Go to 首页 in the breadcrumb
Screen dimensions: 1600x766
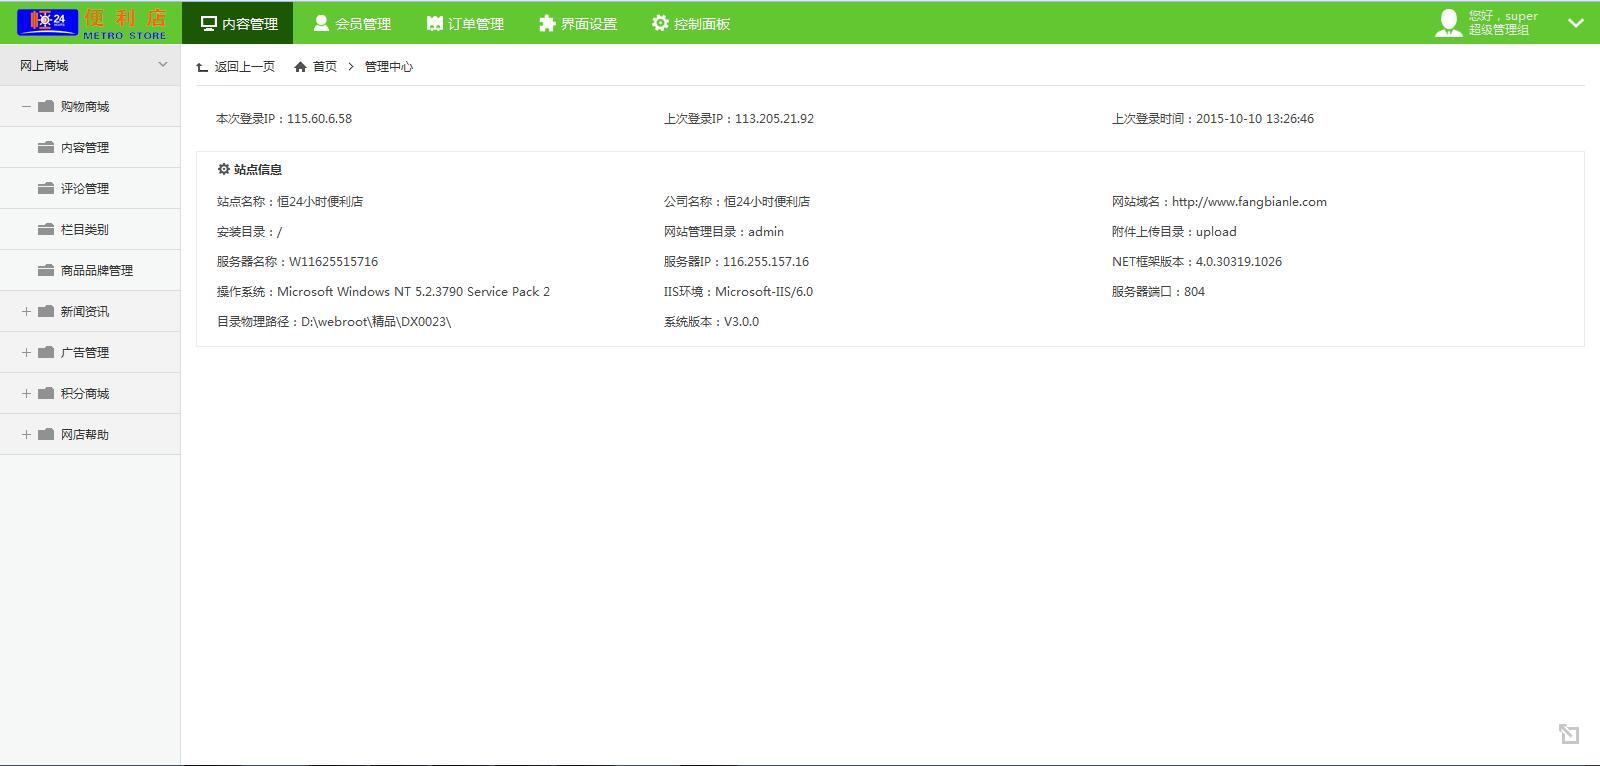coord(325,67)
